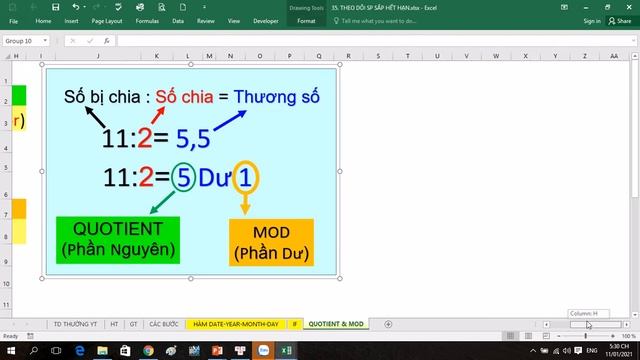Create a new blank workbook icon
This screenshot has height=360, width=640.
(x=183, y=7)
